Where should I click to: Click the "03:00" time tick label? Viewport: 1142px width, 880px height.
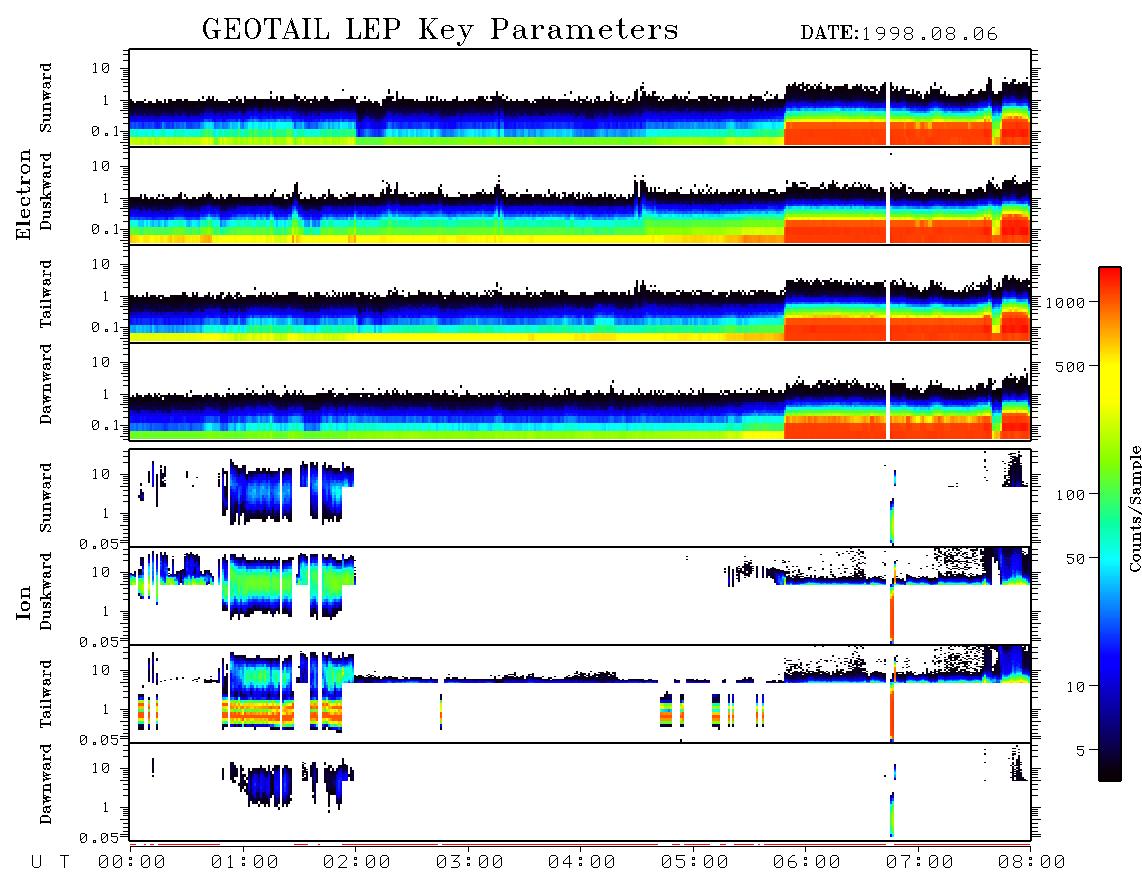click(470, 862)
